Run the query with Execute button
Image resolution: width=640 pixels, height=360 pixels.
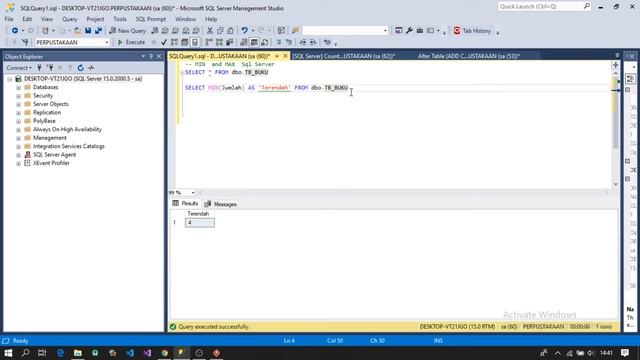(131, 42)
